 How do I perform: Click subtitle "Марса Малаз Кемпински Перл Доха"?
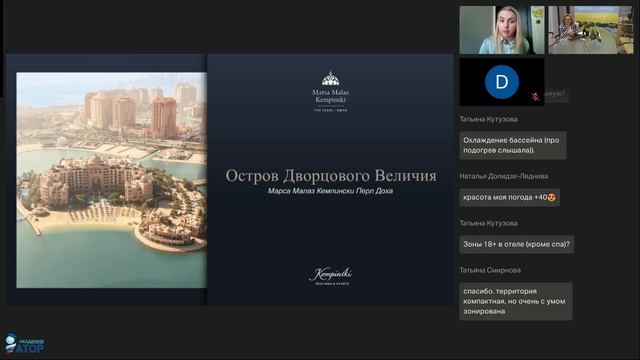pos(330,191)
